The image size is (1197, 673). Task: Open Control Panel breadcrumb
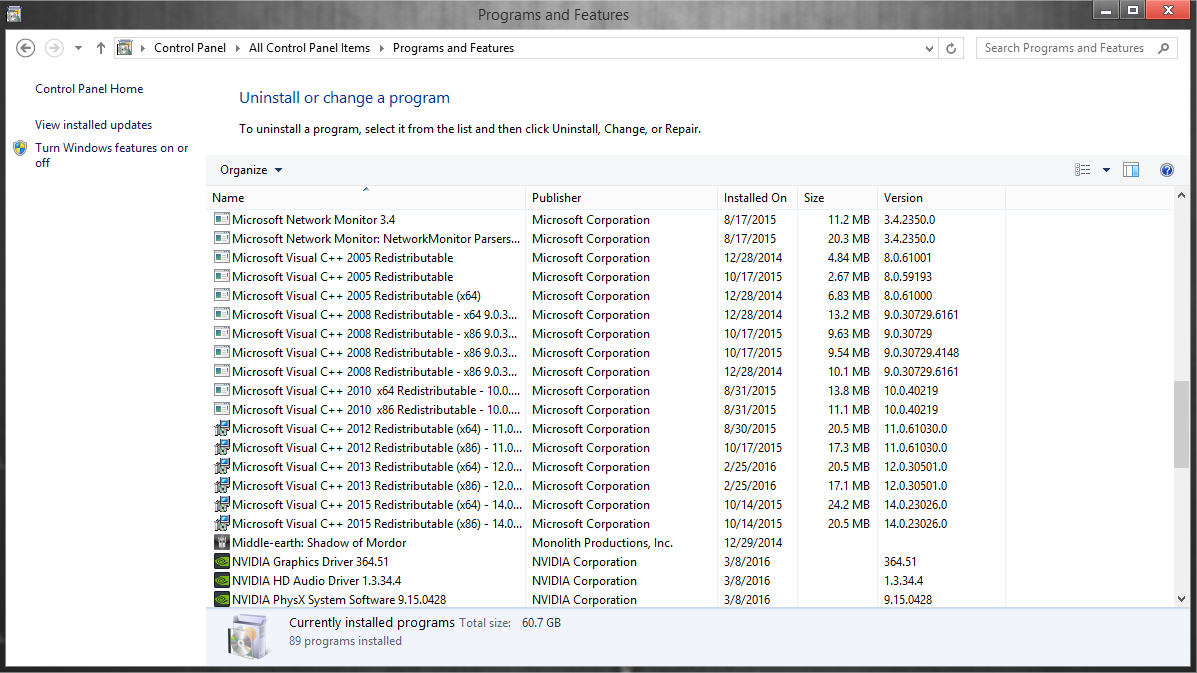coord(190,48)
